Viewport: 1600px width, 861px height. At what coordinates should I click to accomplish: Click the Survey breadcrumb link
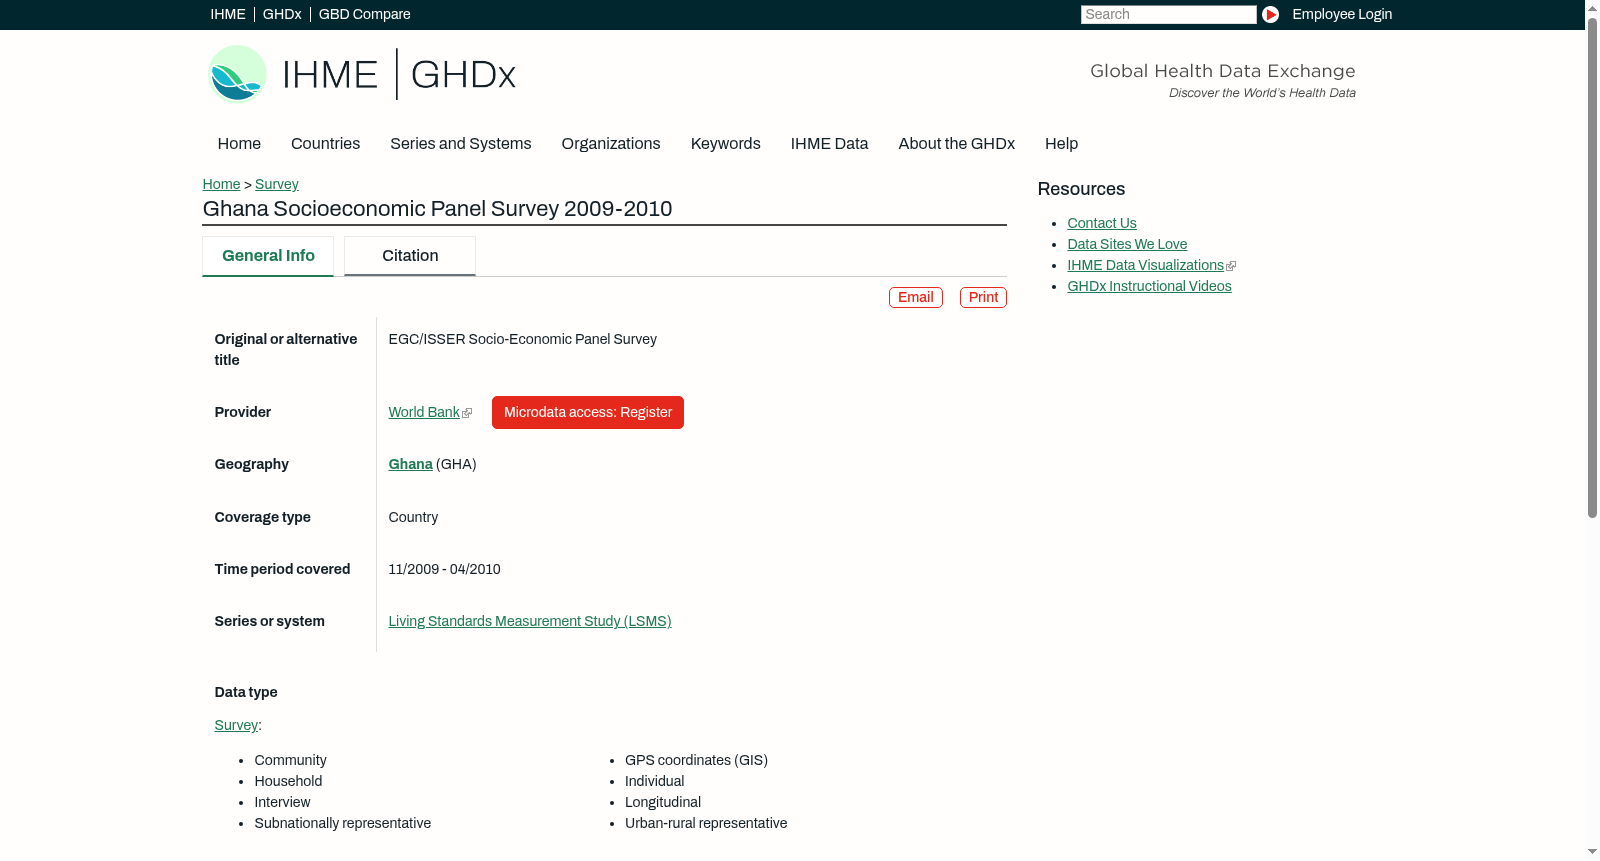[x=277, y=184]
